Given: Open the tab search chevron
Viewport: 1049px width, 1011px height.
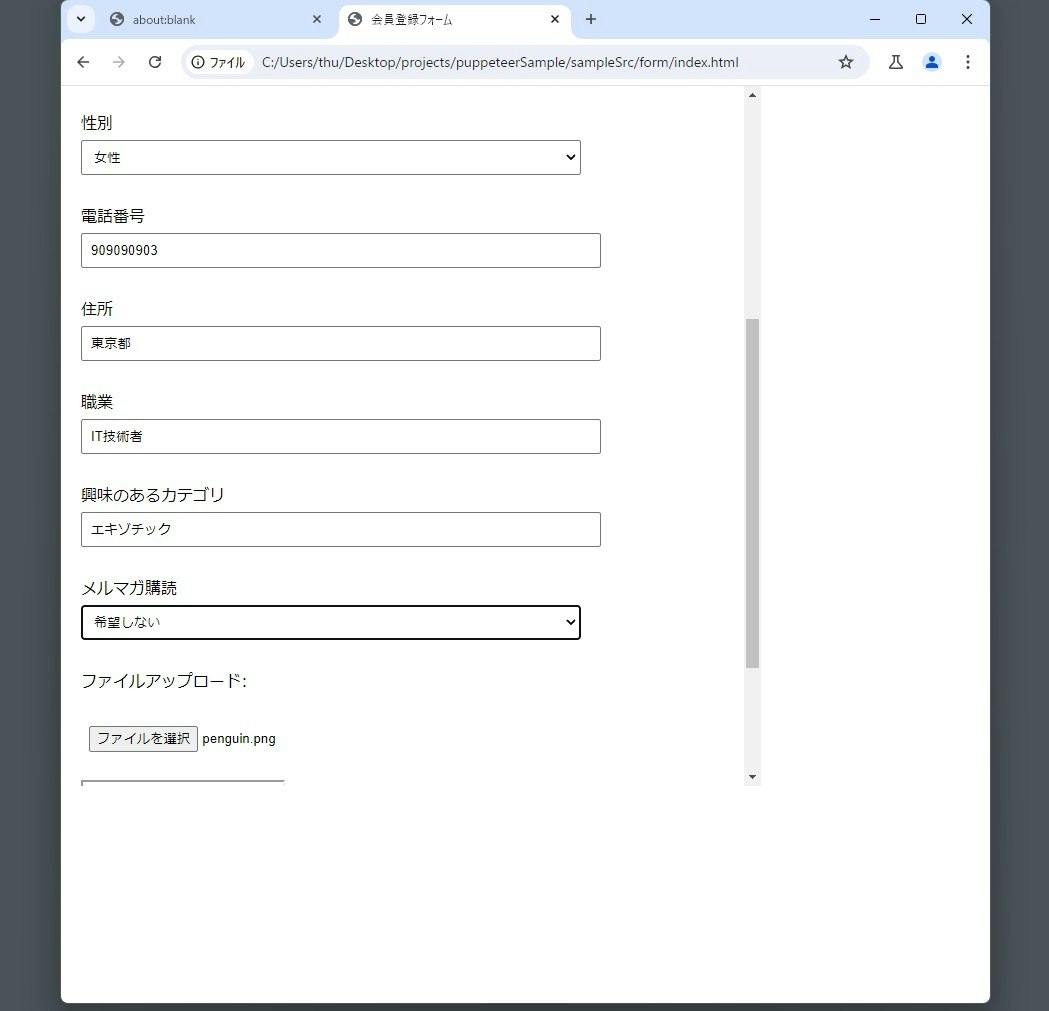Looking at the screenshot, I should pos(80,19).
